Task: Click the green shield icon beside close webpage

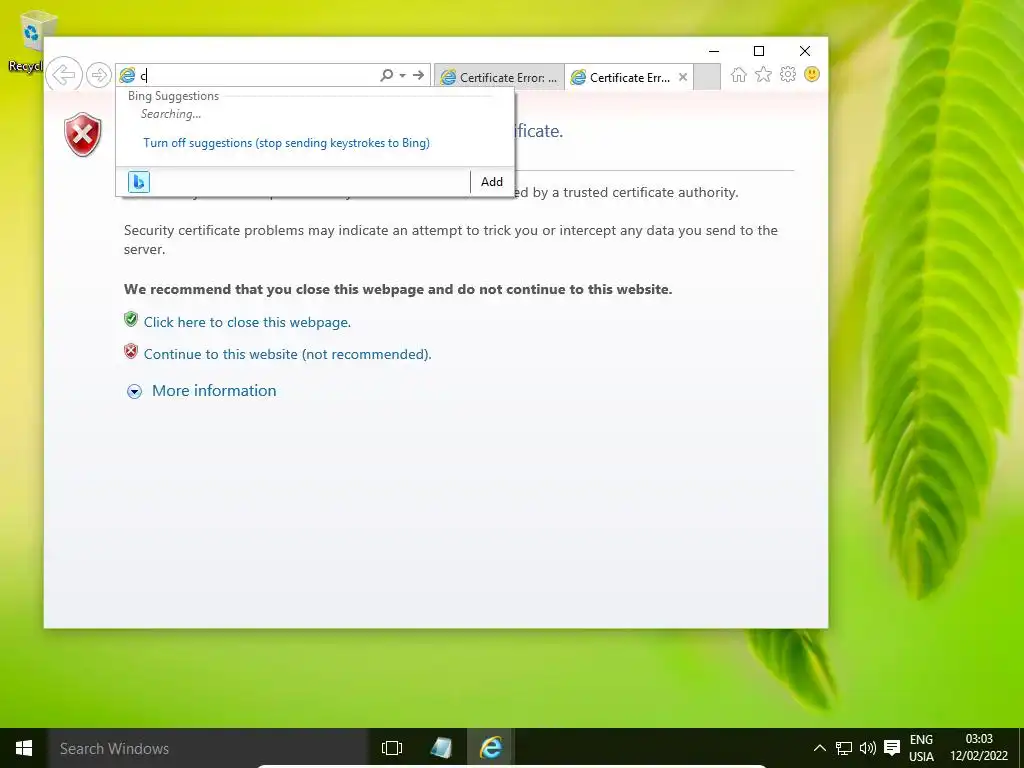Action: click(x=131, y=319)
